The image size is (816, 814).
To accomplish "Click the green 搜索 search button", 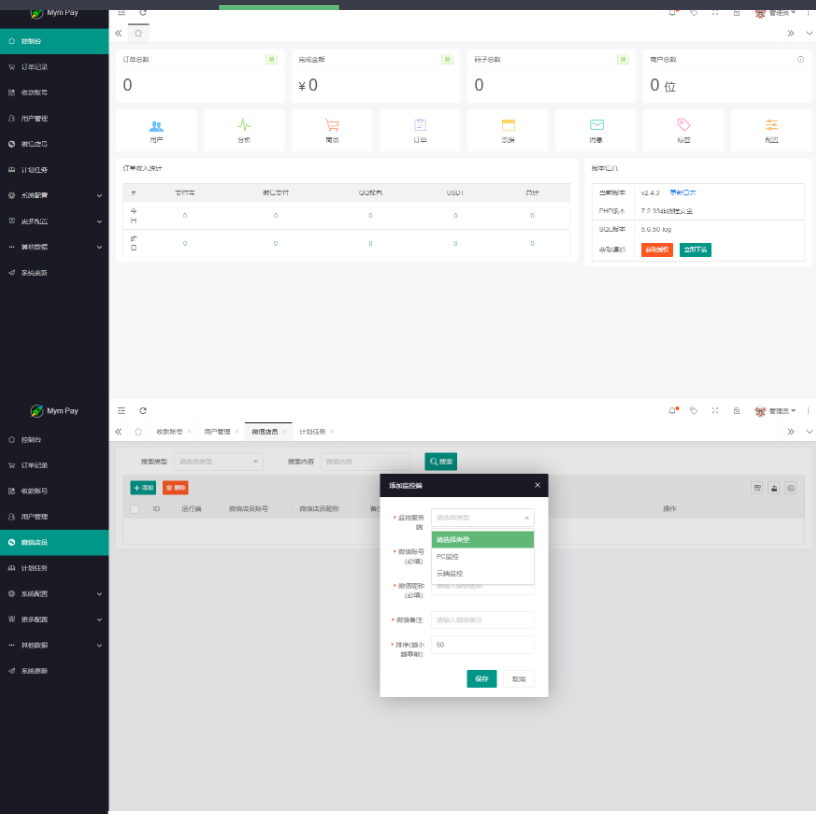I will pyautogui.click(x=441, y=461).
